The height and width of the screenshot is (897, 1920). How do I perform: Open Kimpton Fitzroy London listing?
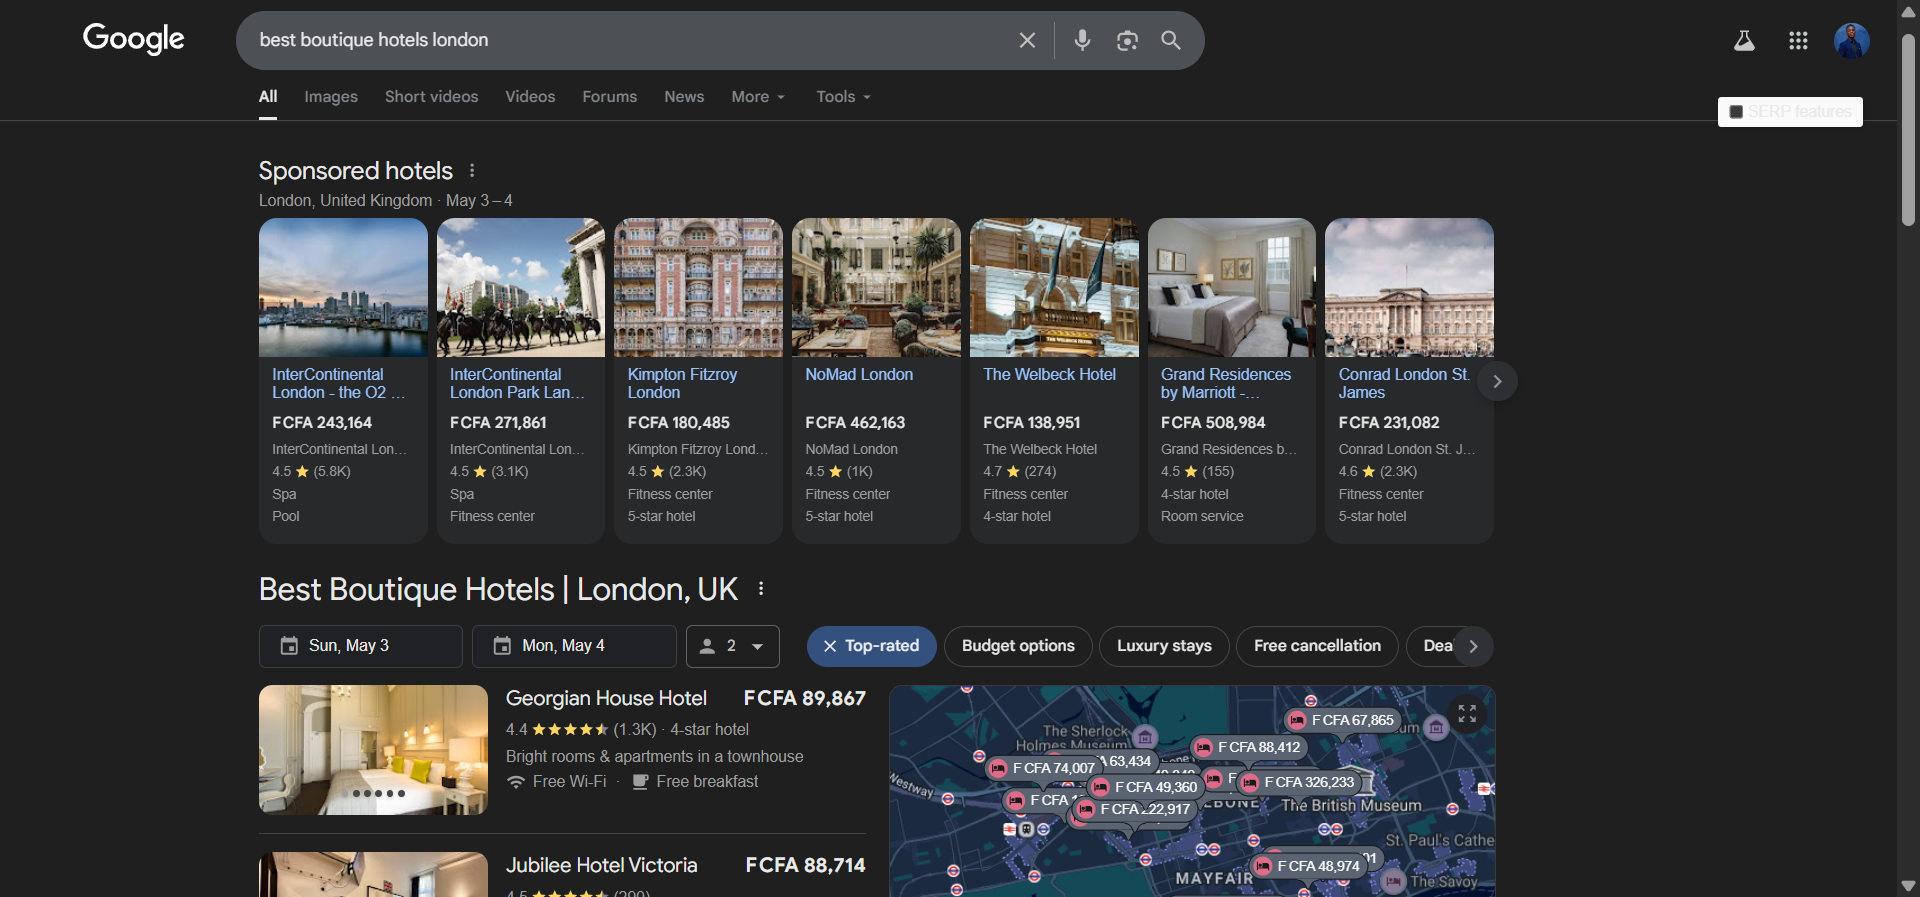(x=682, y=383)
